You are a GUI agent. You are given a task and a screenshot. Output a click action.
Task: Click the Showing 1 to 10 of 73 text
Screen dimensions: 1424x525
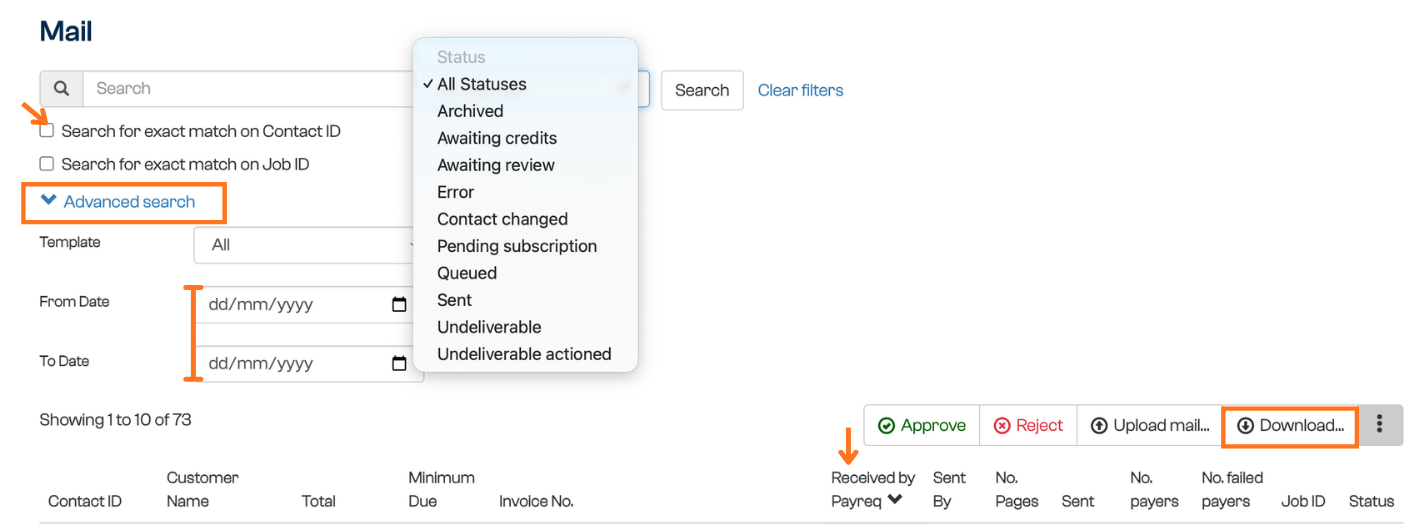115,420
